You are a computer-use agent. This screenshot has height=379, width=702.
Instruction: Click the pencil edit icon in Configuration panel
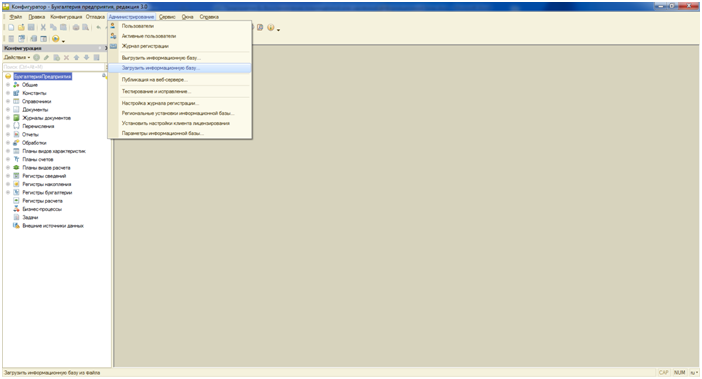pos(46,57)
